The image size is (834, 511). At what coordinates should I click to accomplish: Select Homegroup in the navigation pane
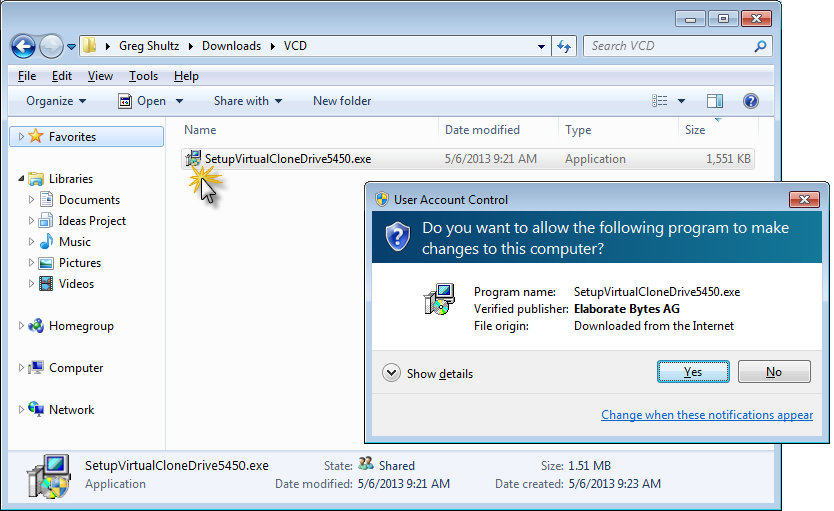pos(81,326)
